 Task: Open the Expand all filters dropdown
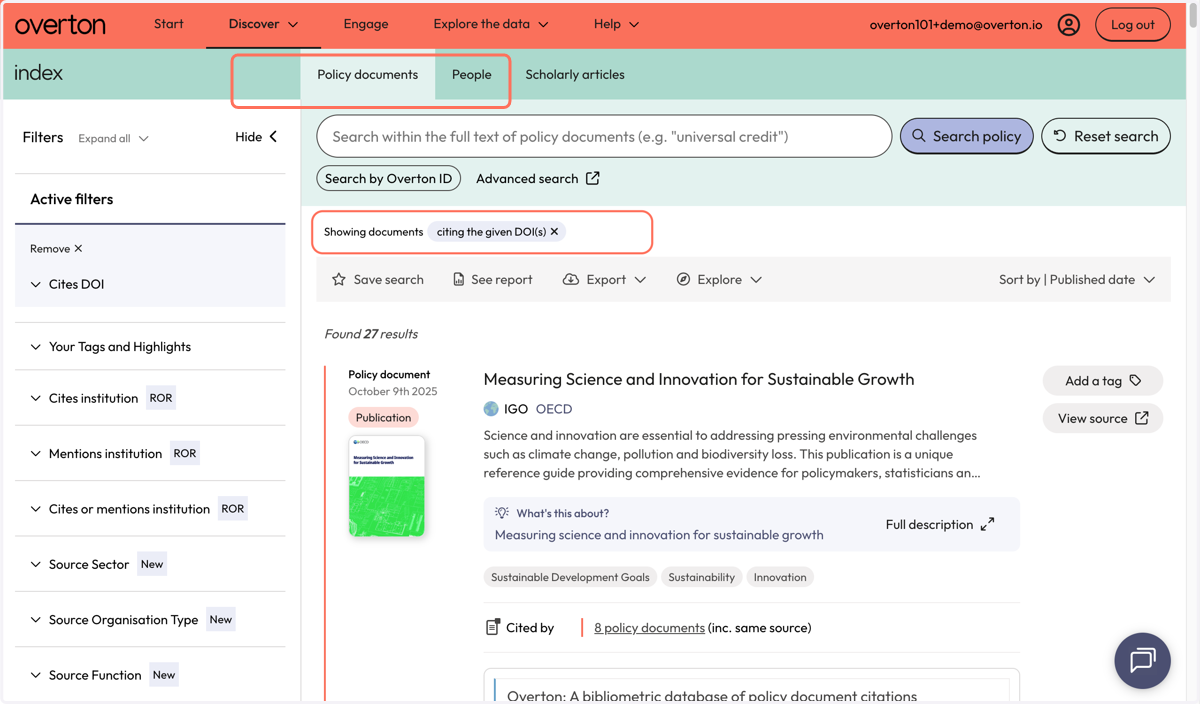click(x=113, y=138)
